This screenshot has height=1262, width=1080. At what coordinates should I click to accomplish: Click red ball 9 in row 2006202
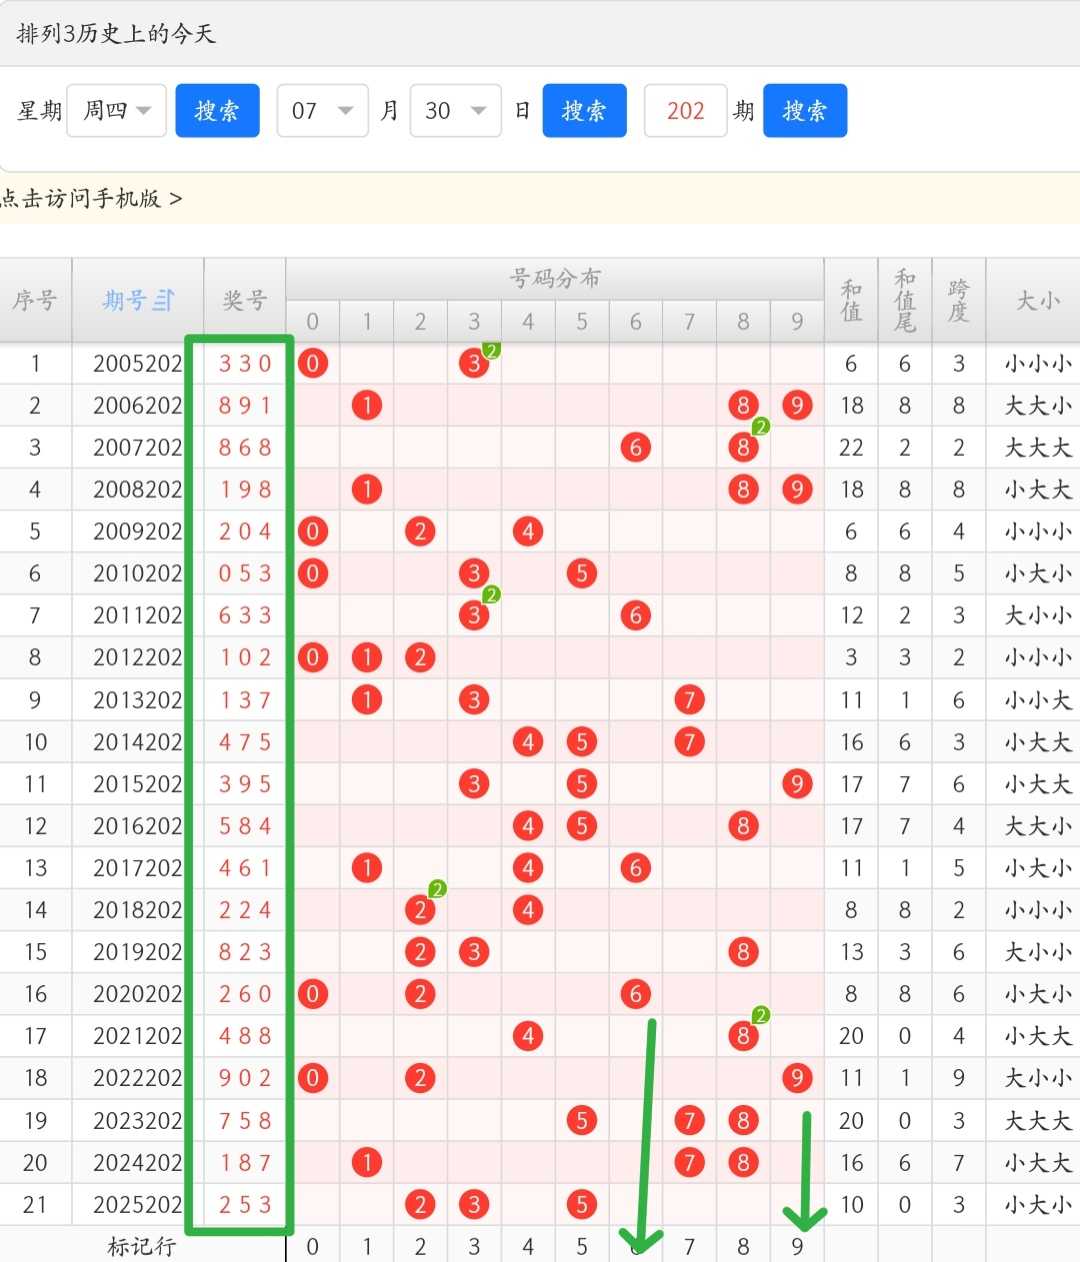tap(797, 405)
